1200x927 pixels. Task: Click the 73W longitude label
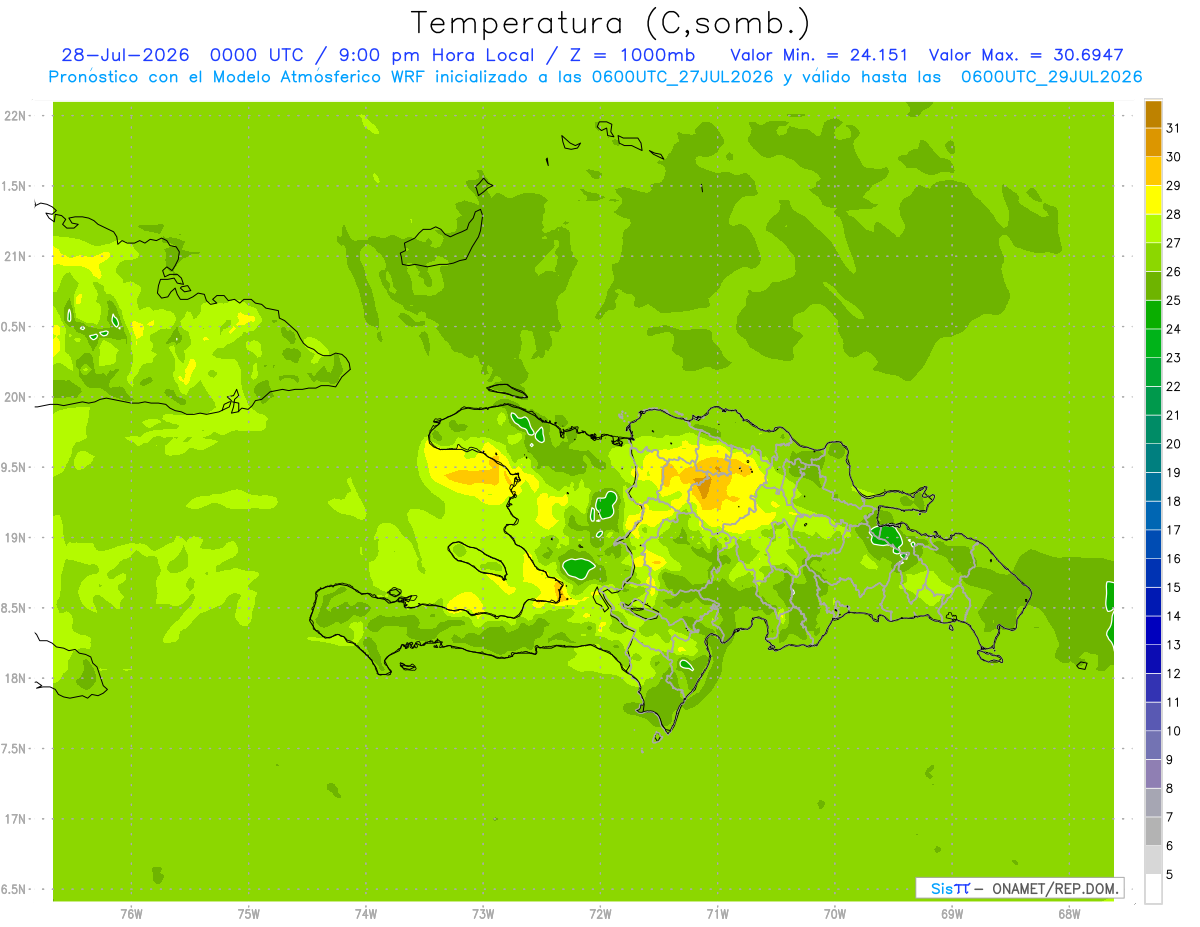tap(483, 914)
